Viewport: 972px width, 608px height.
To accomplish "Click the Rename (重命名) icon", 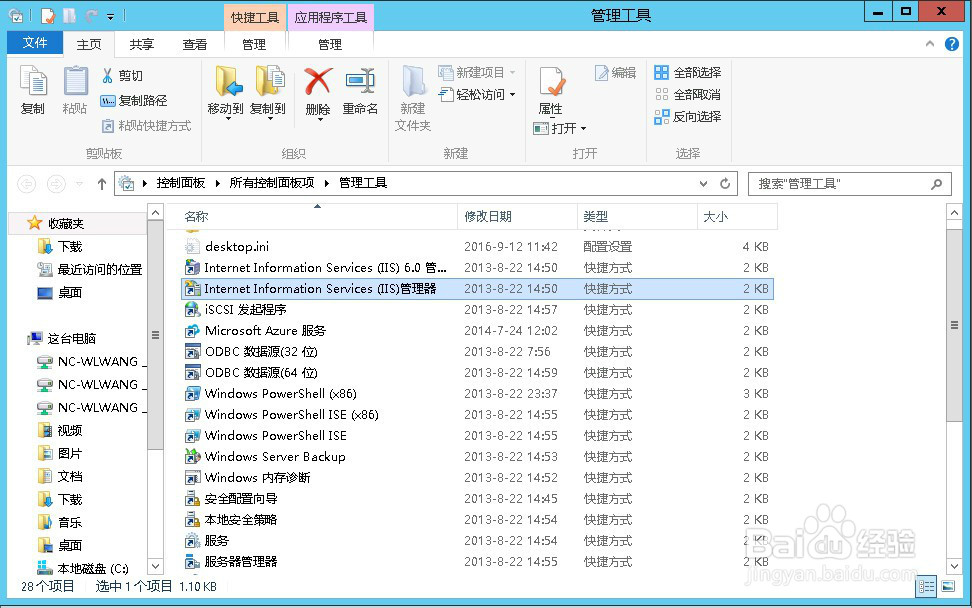I will (x=360, y=82).
